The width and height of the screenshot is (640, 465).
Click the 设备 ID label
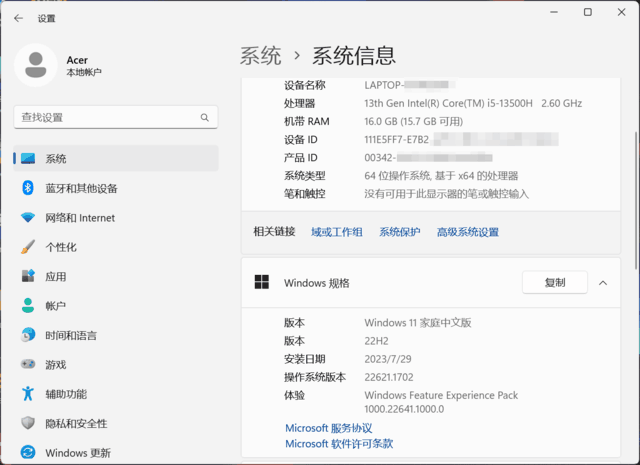click(x=301, y=140)
